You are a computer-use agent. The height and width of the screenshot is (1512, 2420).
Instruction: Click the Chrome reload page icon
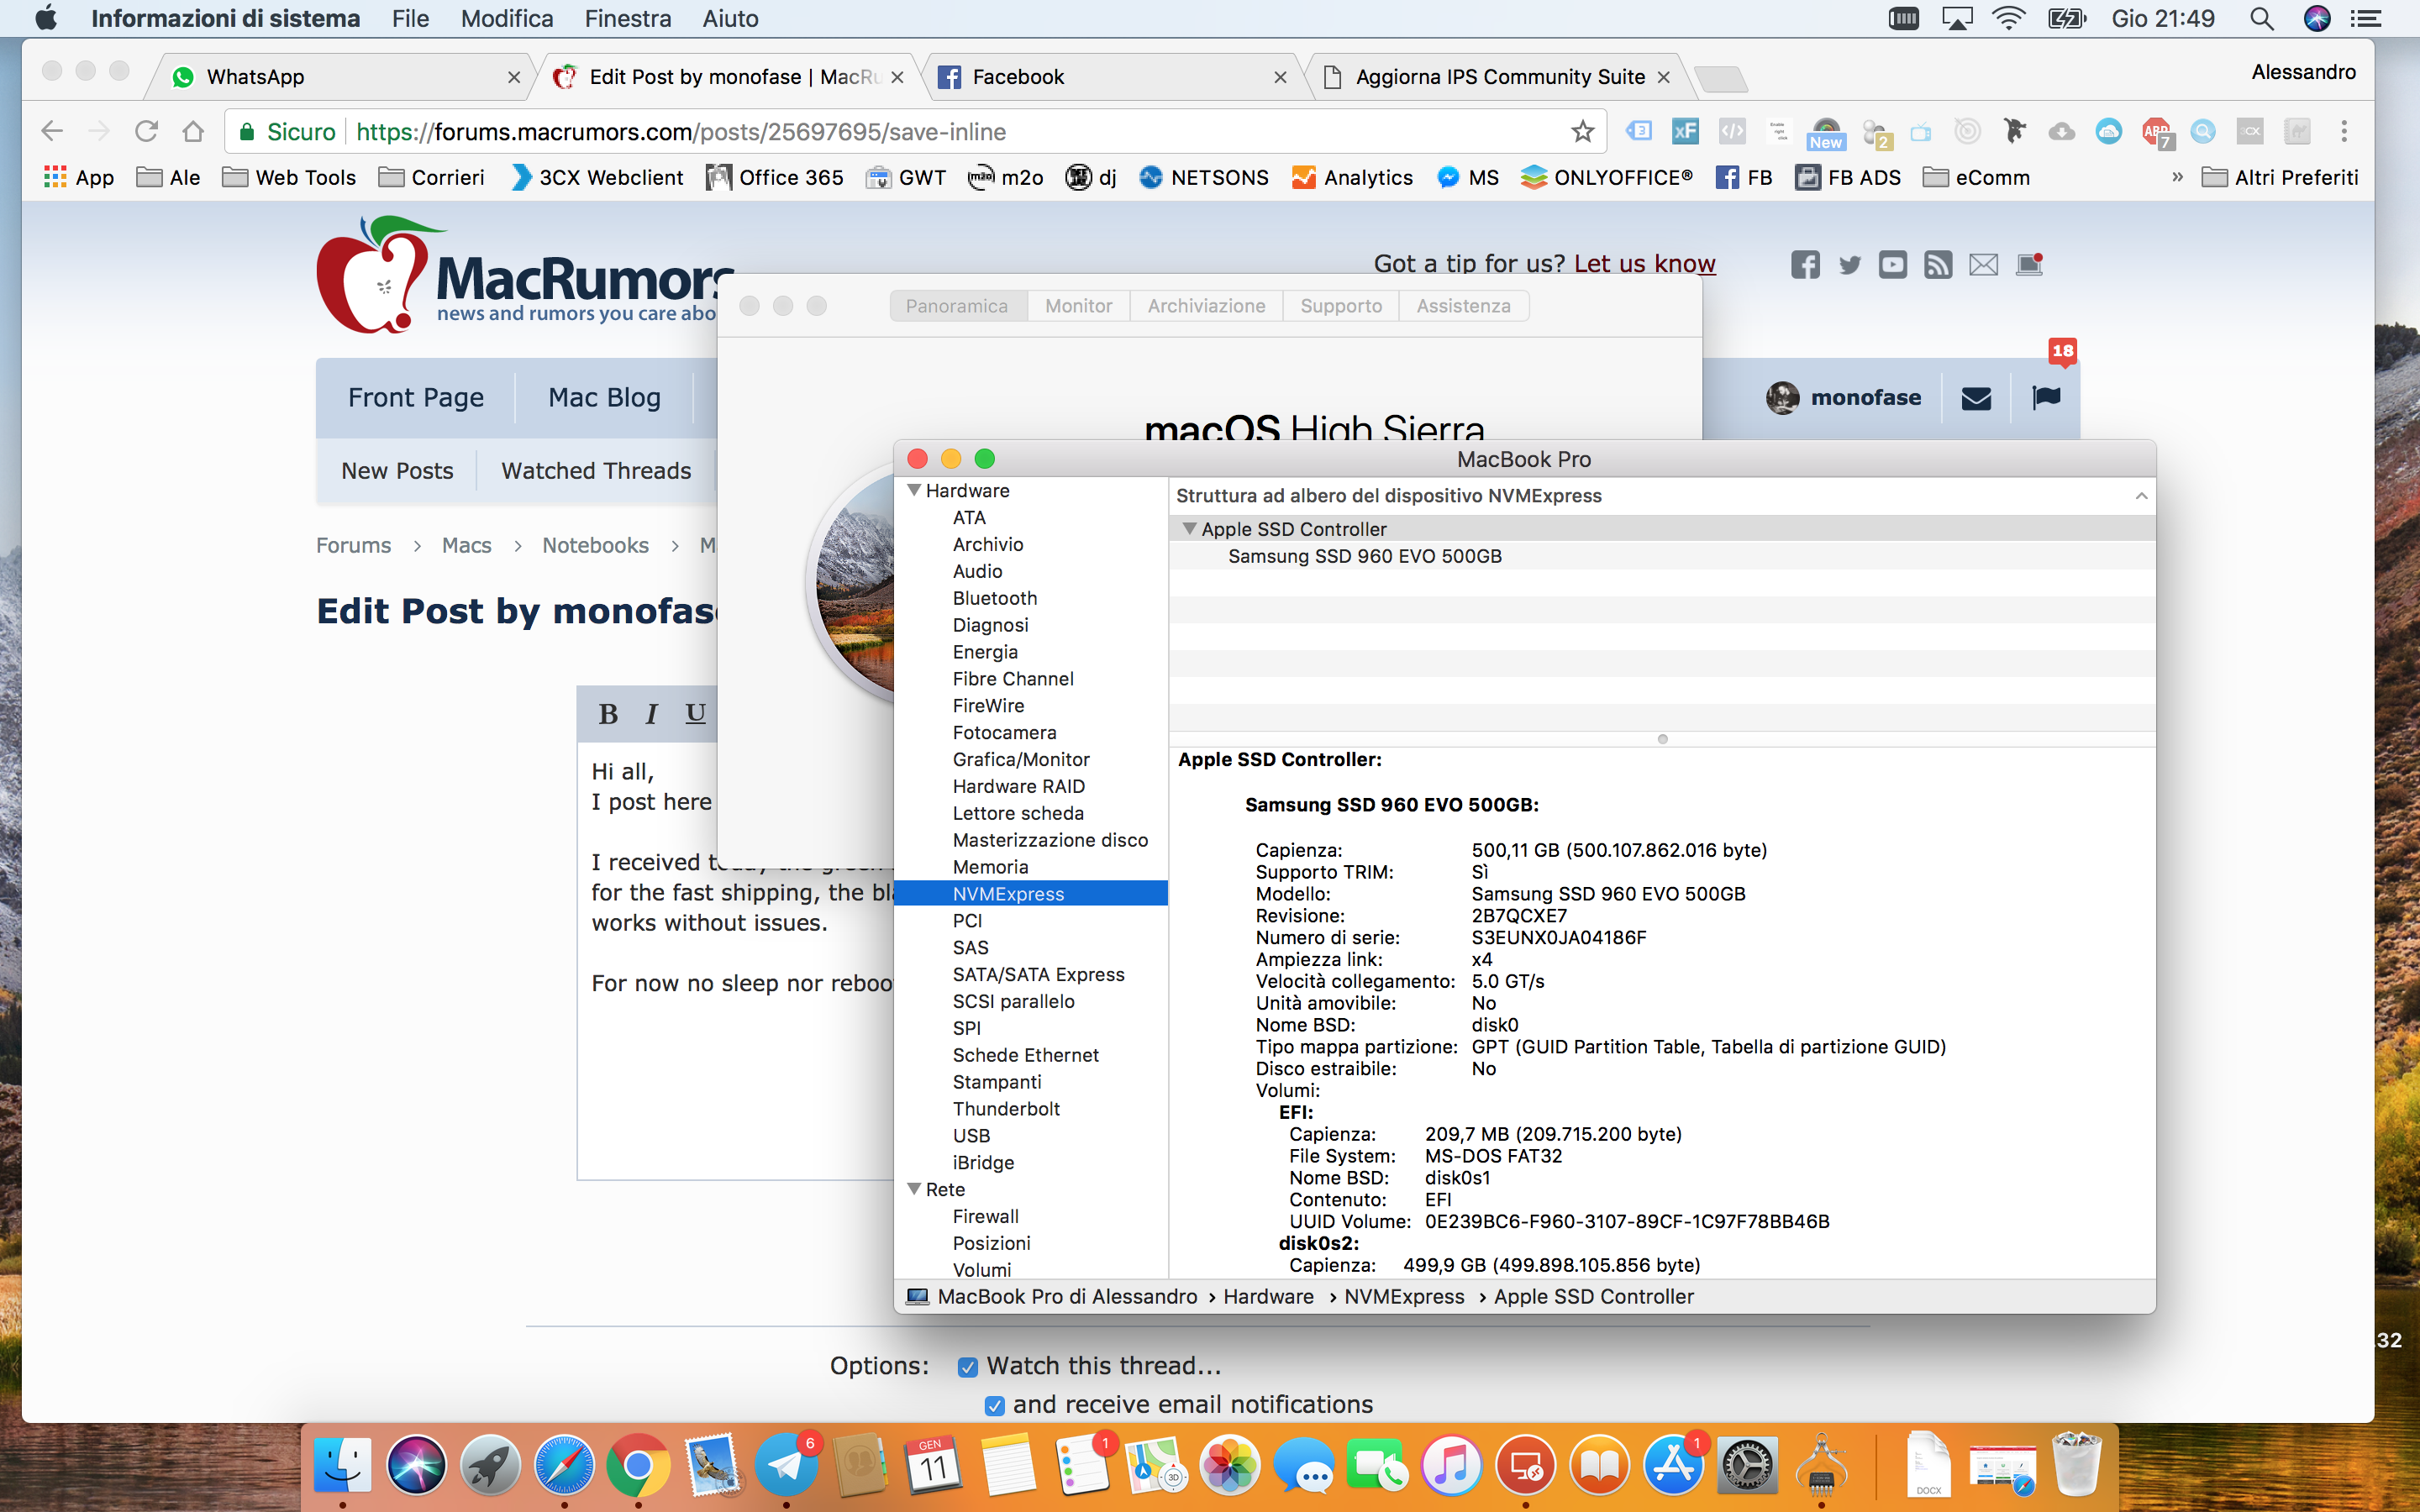click(146, 131)
